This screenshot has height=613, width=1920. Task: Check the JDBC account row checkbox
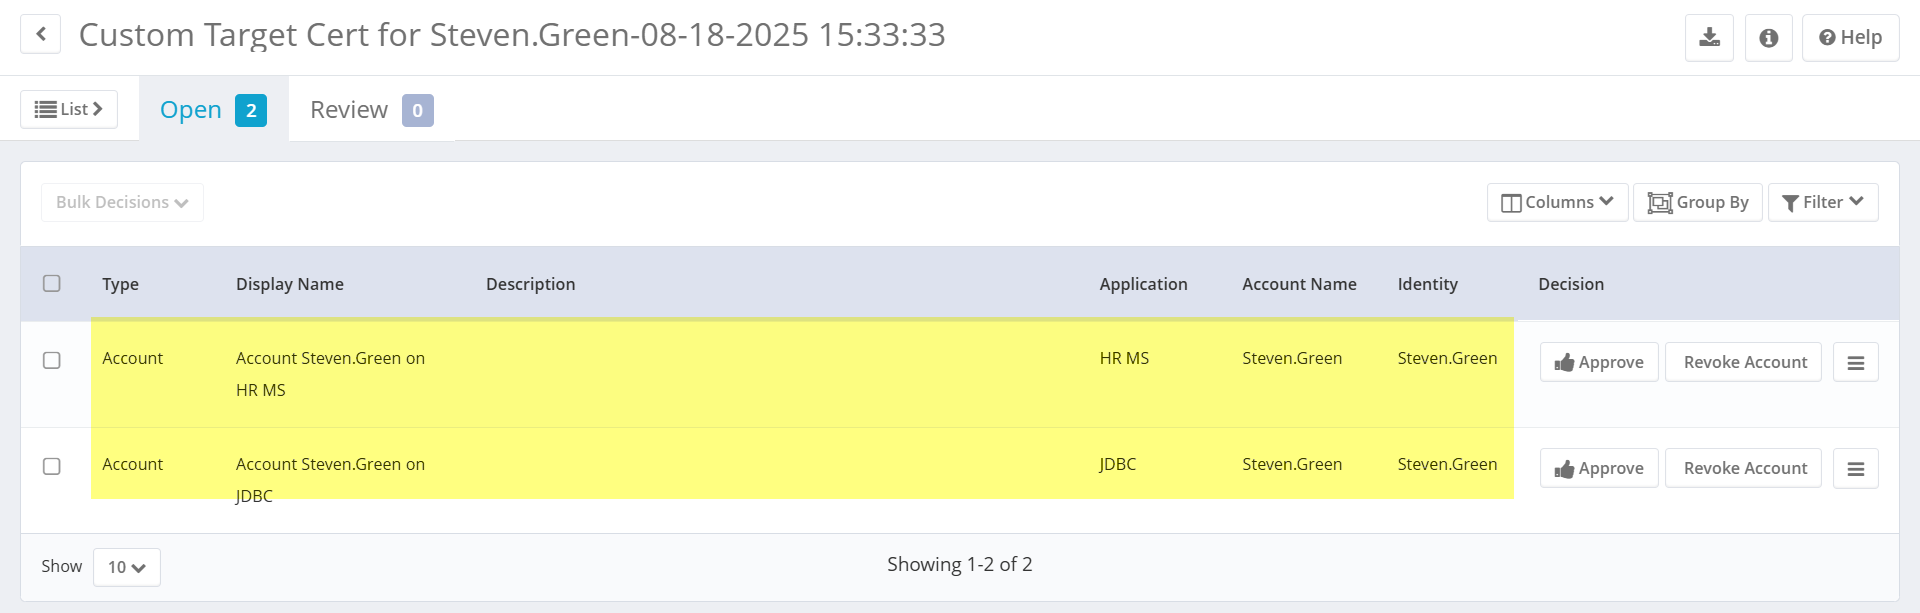click(x=52, y=467)
